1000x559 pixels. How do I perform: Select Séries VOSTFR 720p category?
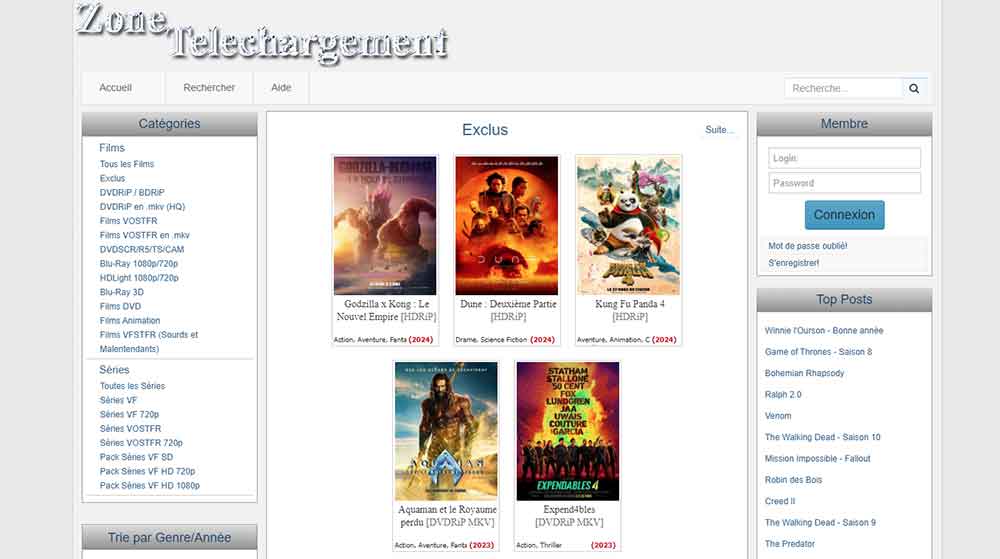point(141,443)
